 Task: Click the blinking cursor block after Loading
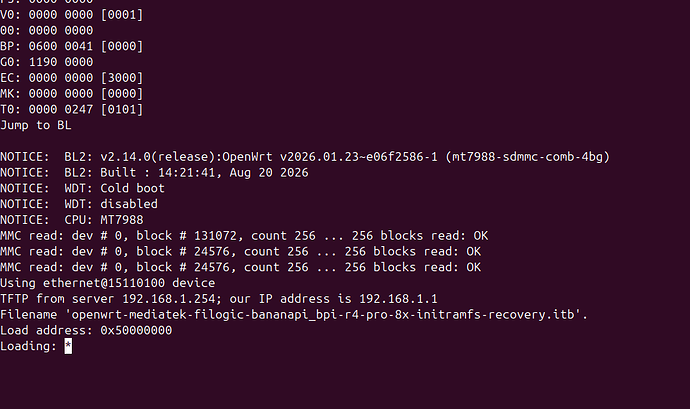click(68, 346)
